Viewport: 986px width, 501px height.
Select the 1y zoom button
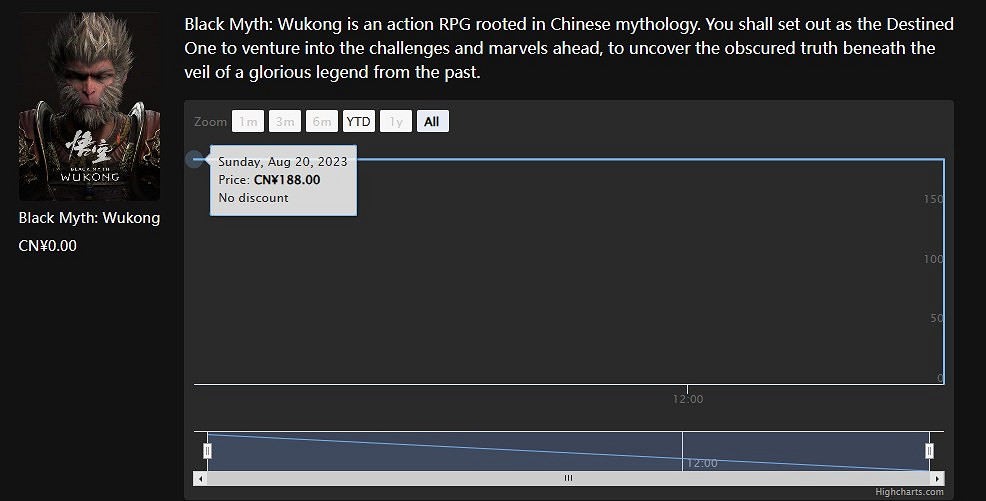point(396,122)
